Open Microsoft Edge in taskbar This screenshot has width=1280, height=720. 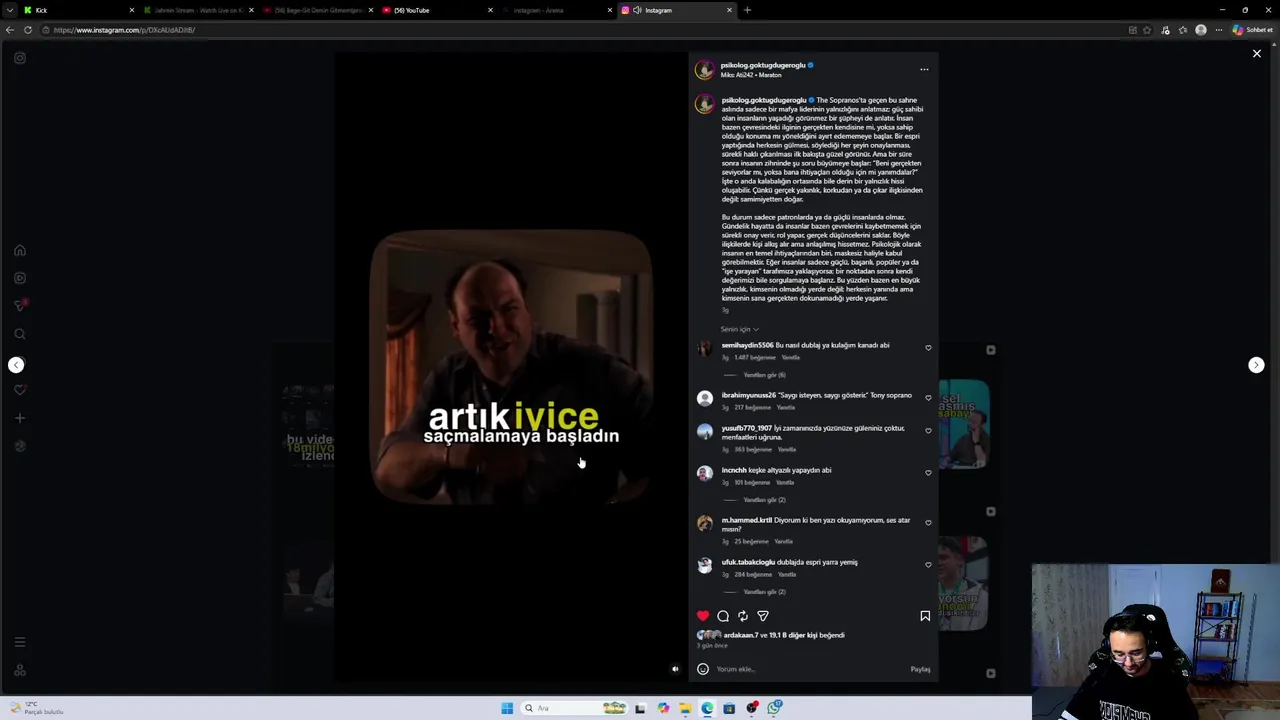[x=707, y=708]
